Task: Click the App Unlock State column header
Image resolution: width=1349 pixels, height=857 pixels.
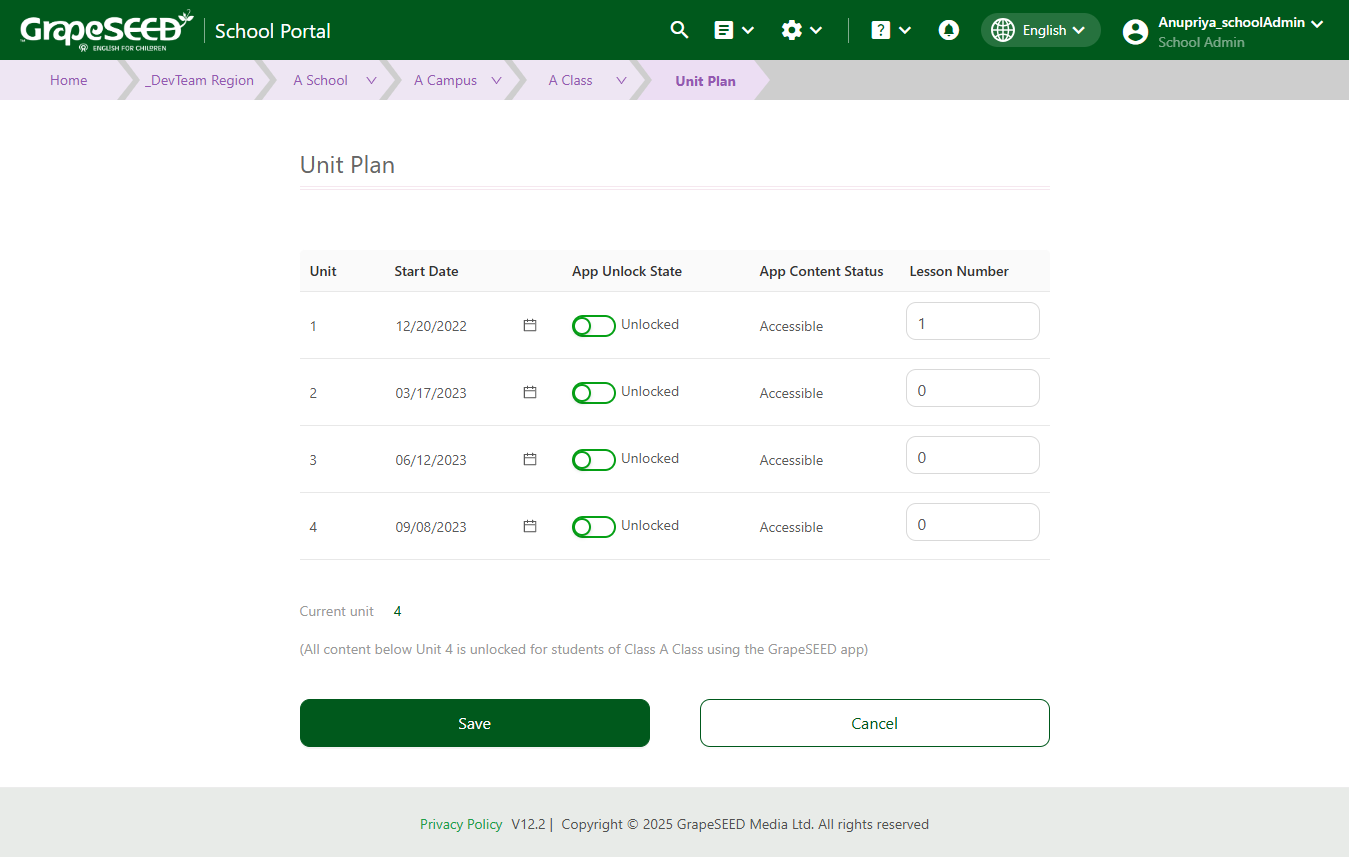Action: [x=627, y=271]
